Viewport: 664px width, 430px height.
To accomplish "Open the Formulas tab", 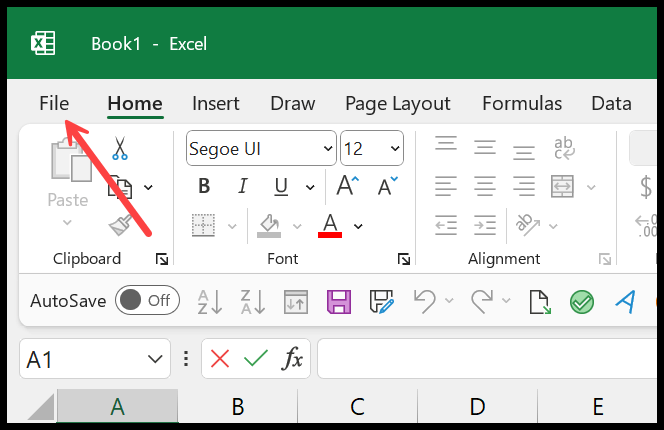I will [522, 103].
